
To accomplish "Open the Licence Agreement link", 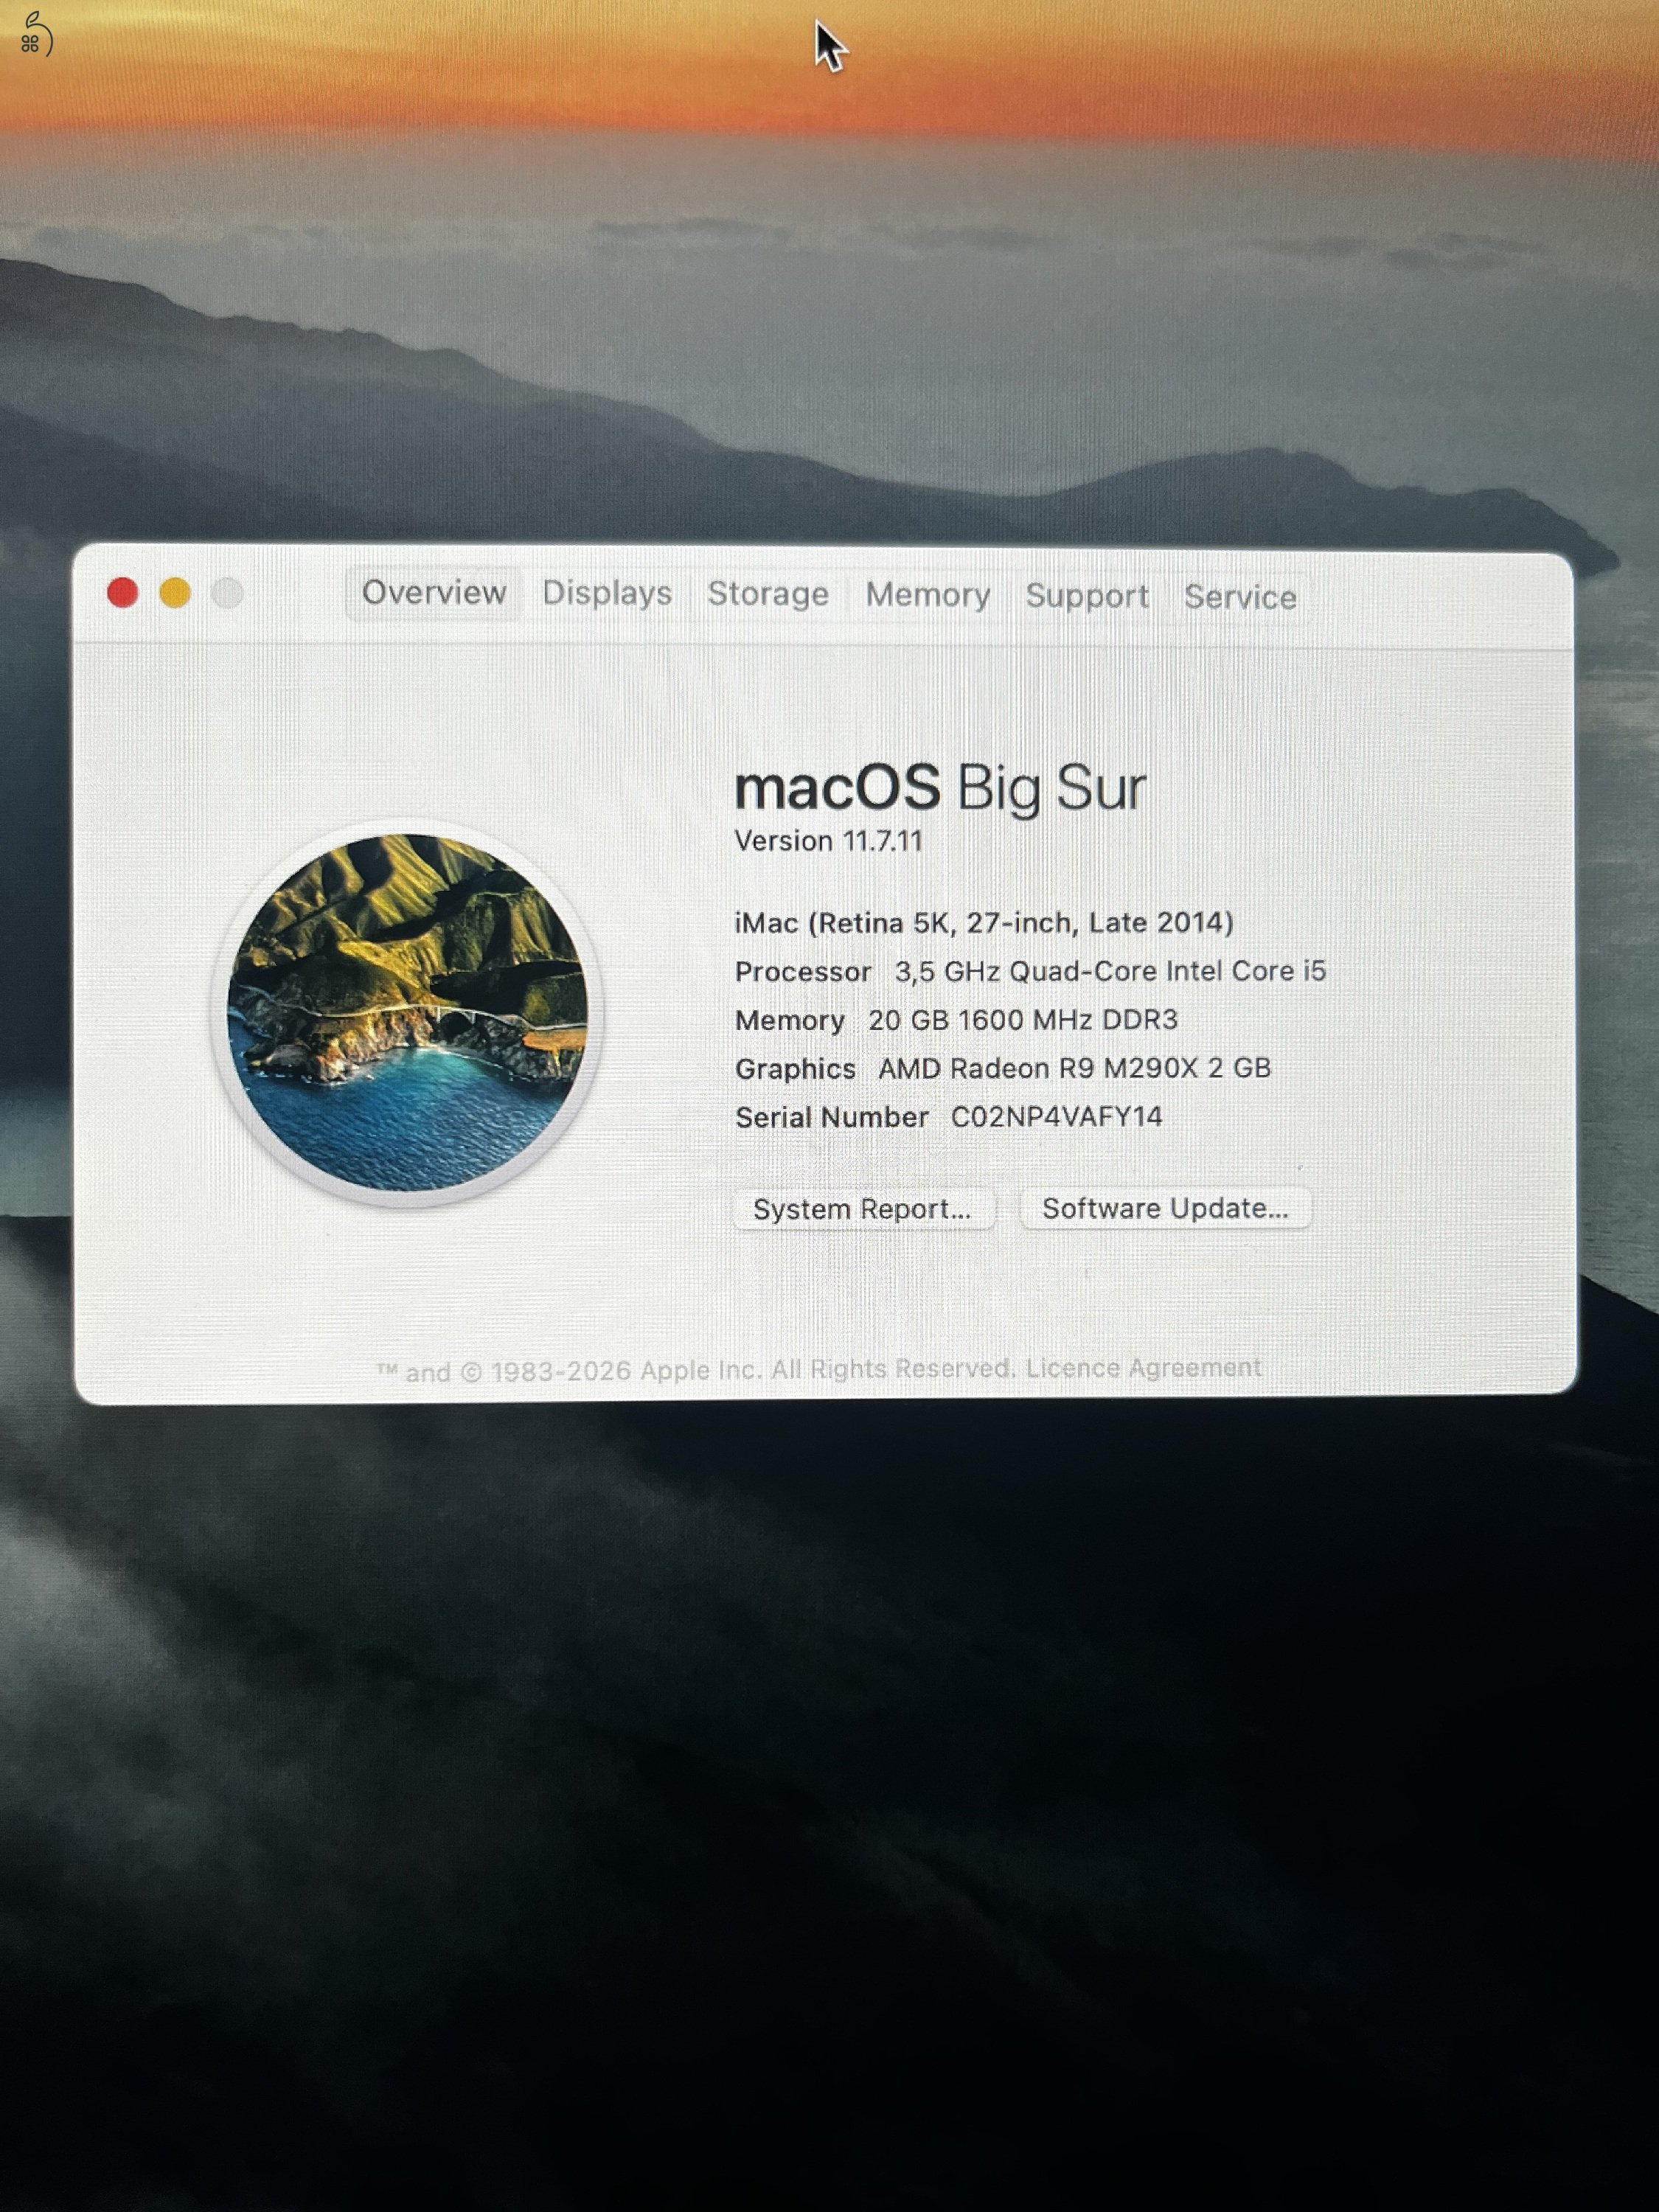I will coord(1143,1367).
